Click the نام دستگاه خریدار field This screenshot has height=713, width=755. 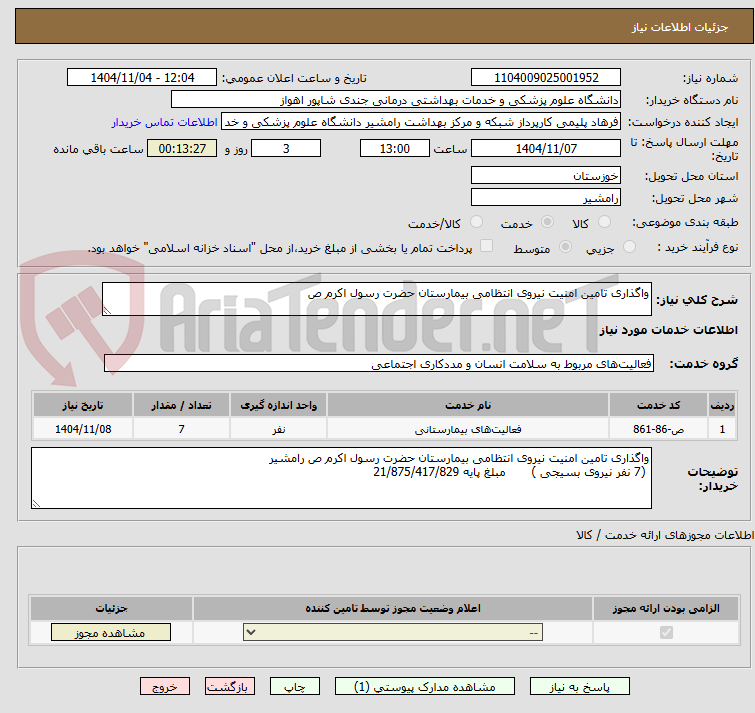(x=396, y=100)
